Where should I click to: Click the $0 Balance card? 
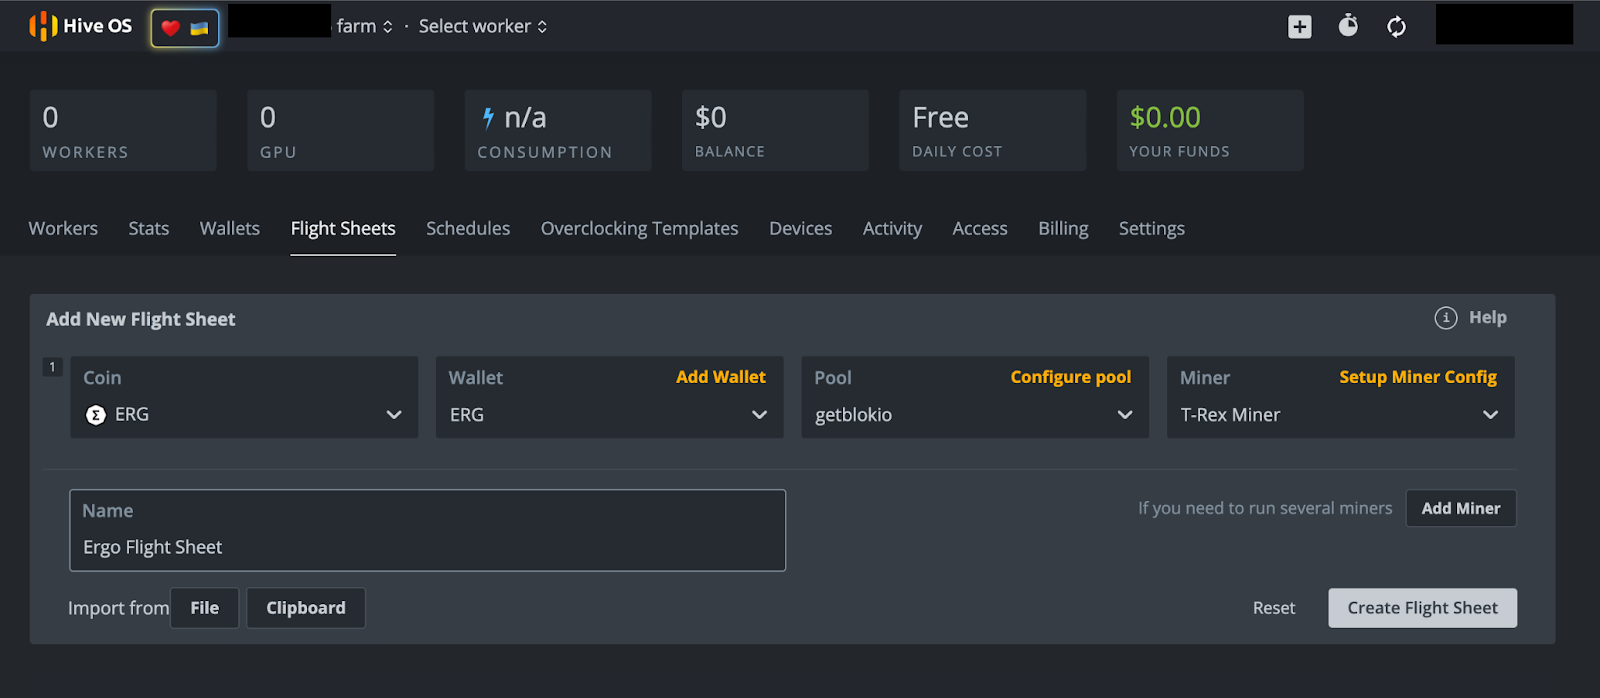click(775, 130)
